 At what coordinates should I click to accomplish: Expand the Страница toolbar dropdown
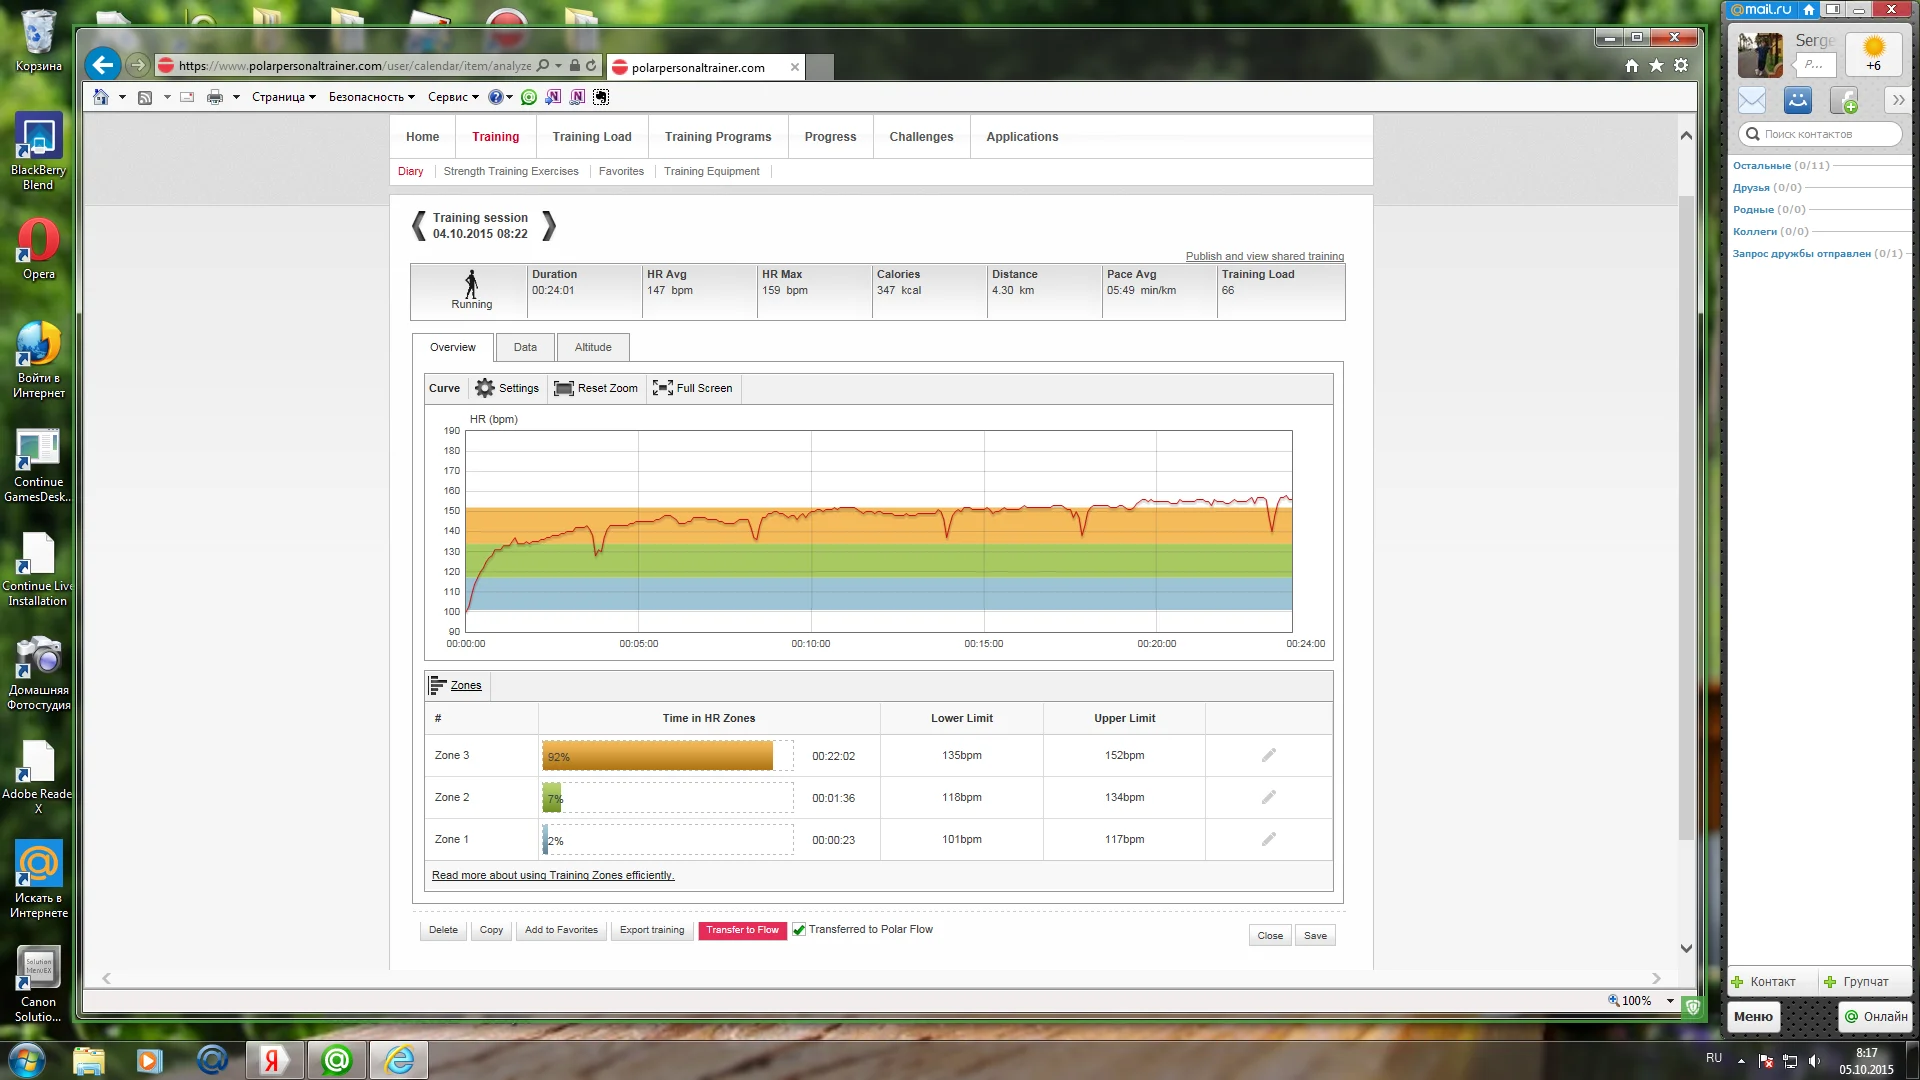(x=283, y=97)
